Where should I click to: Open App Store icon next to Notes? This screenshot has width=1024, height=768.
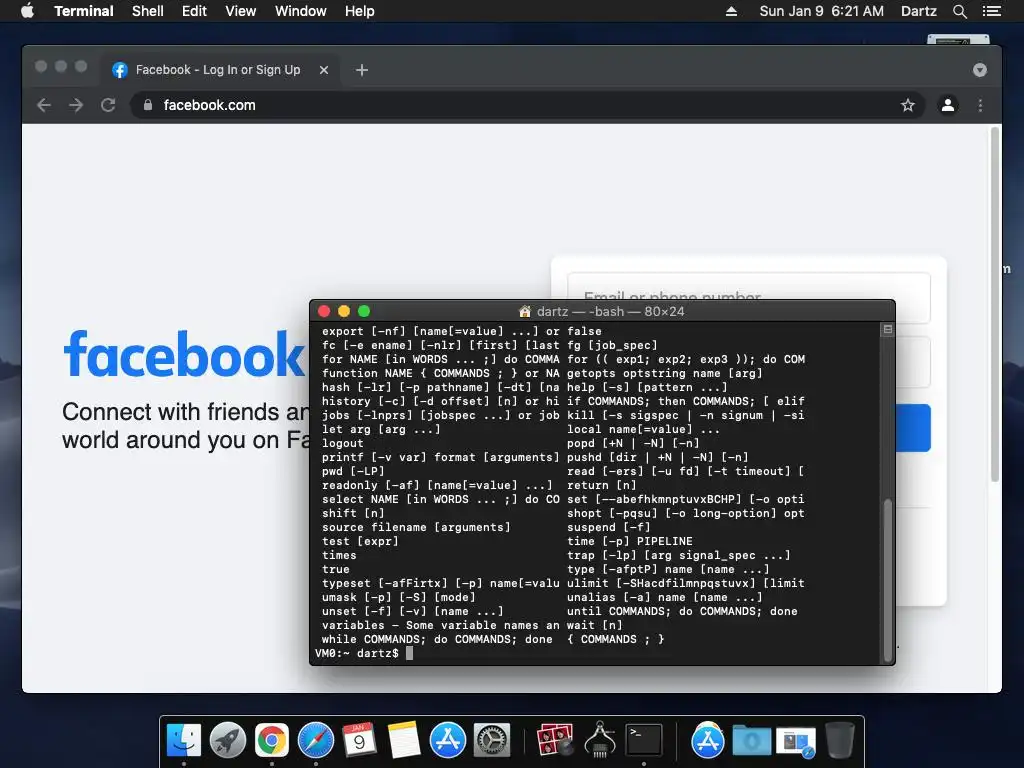pos(447,741)
